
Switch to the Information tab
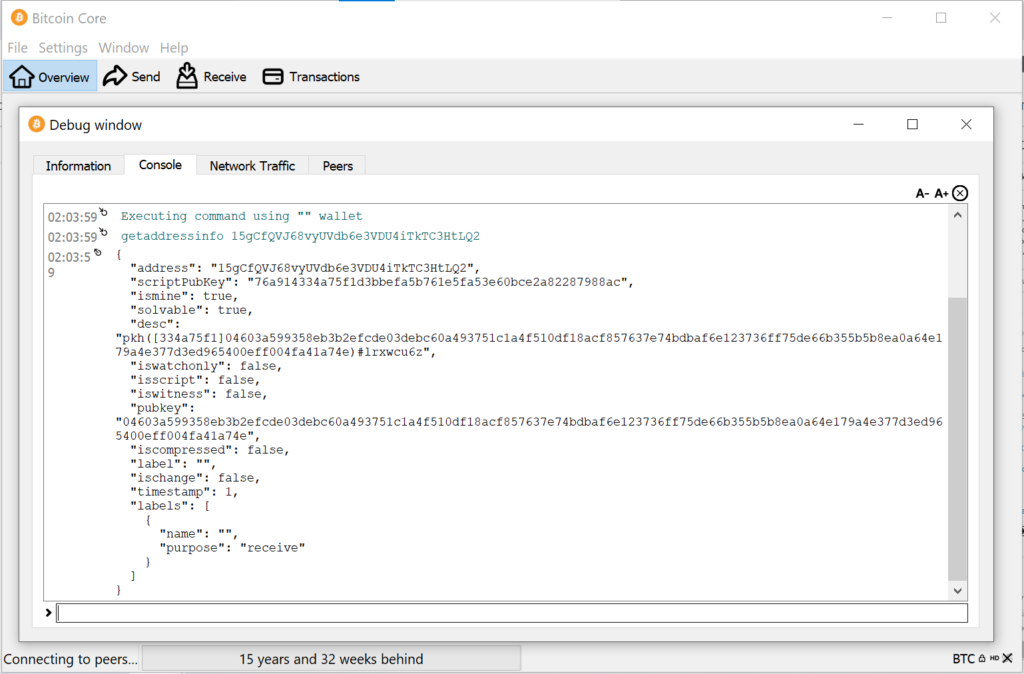click(78, 166)
